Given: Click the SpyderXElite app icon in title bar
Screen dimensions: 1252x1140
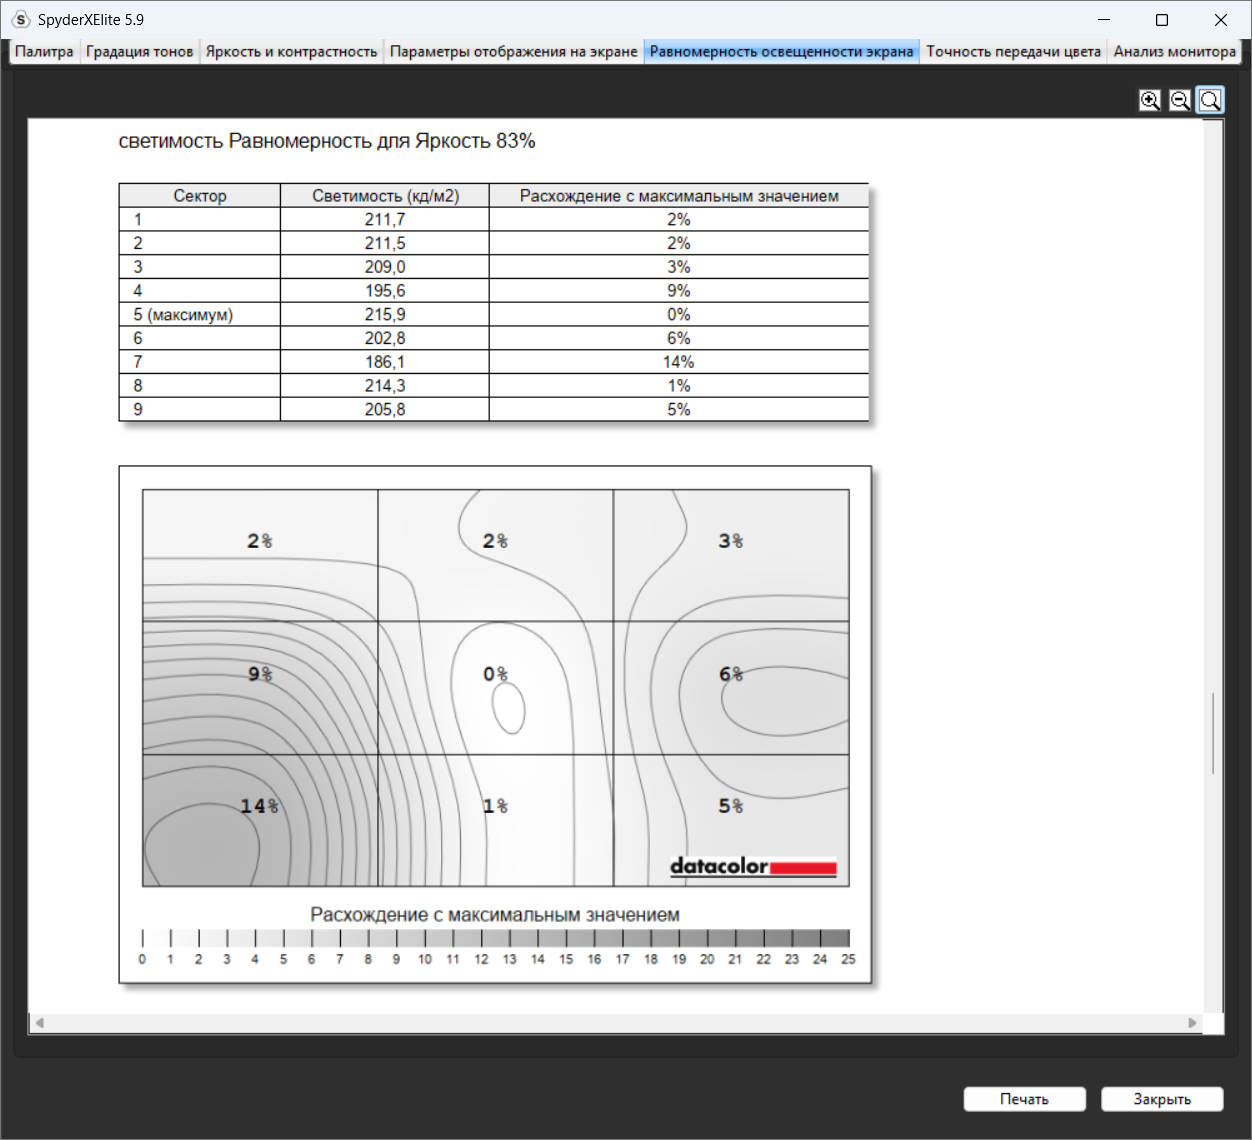Looking at the screenshot, I should 21,20.
